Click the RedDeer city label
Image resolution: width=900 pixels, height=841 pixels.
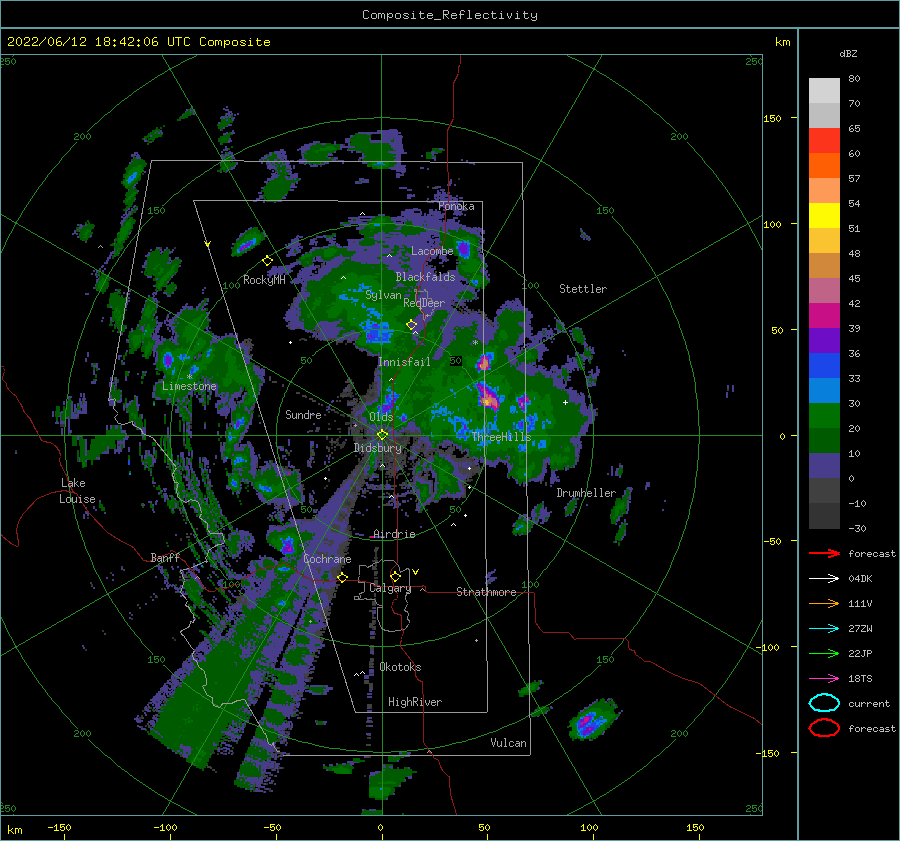pos(424,303)
